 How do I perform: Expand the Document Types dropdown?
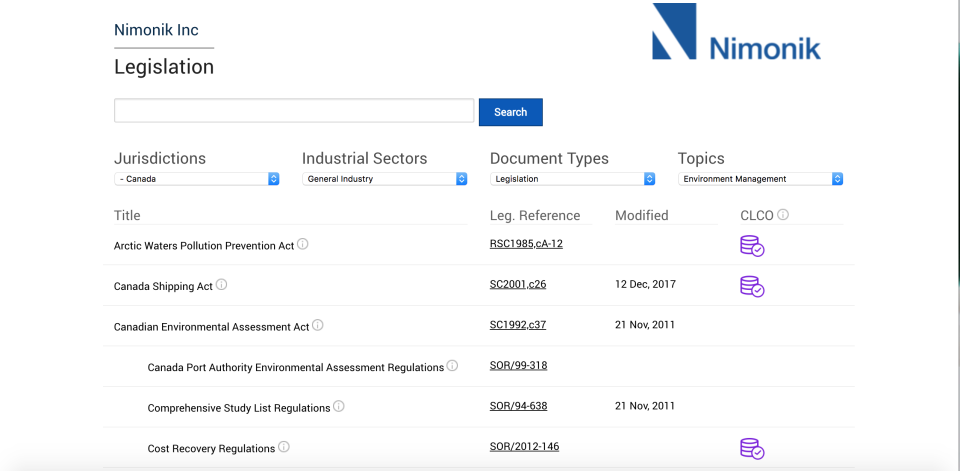click(x=572, y=179)
